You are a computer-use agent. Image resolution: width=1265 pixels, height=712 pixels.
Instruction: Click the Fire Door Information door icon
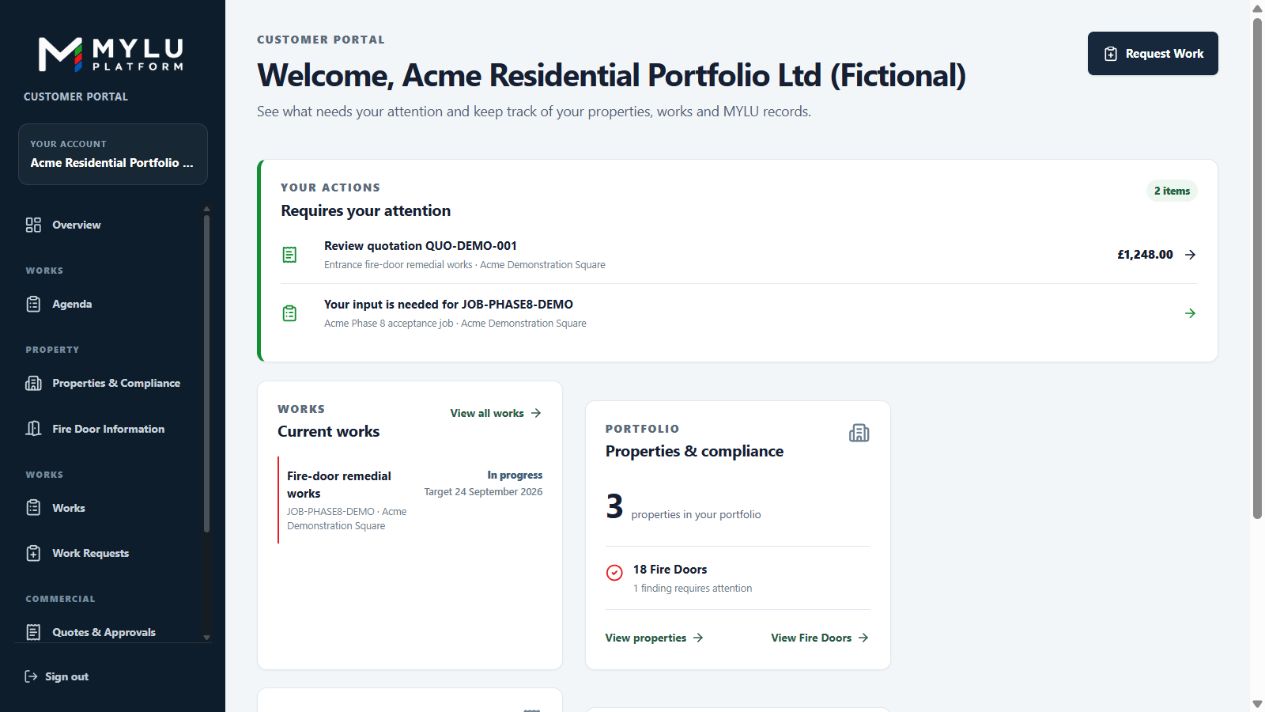[33, 429]
